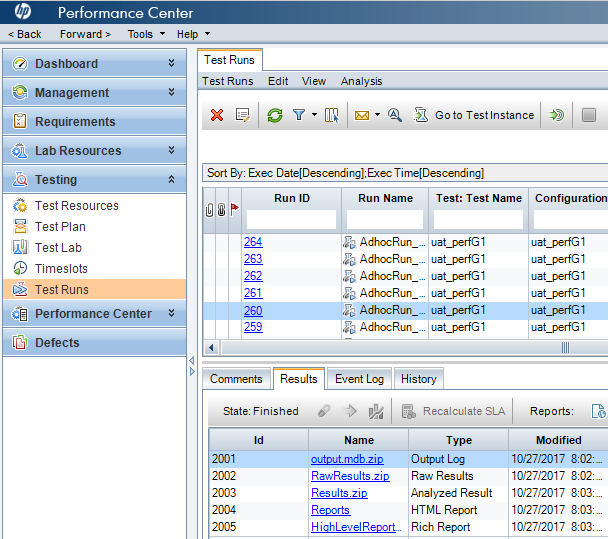The height and width of the screenshot is (539, 613).
Task: Click the Modified column header
Action: coord(558,440)
